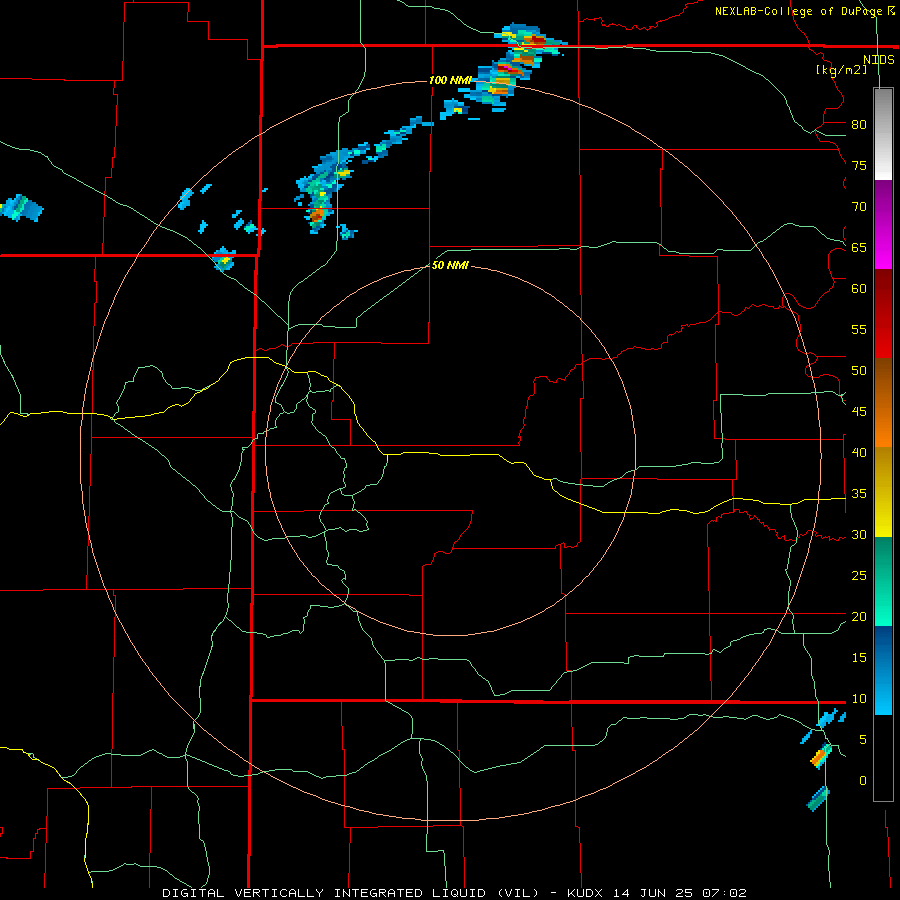Select the 0 value on the color scale

pyautogui.click(x=863, y=781)
